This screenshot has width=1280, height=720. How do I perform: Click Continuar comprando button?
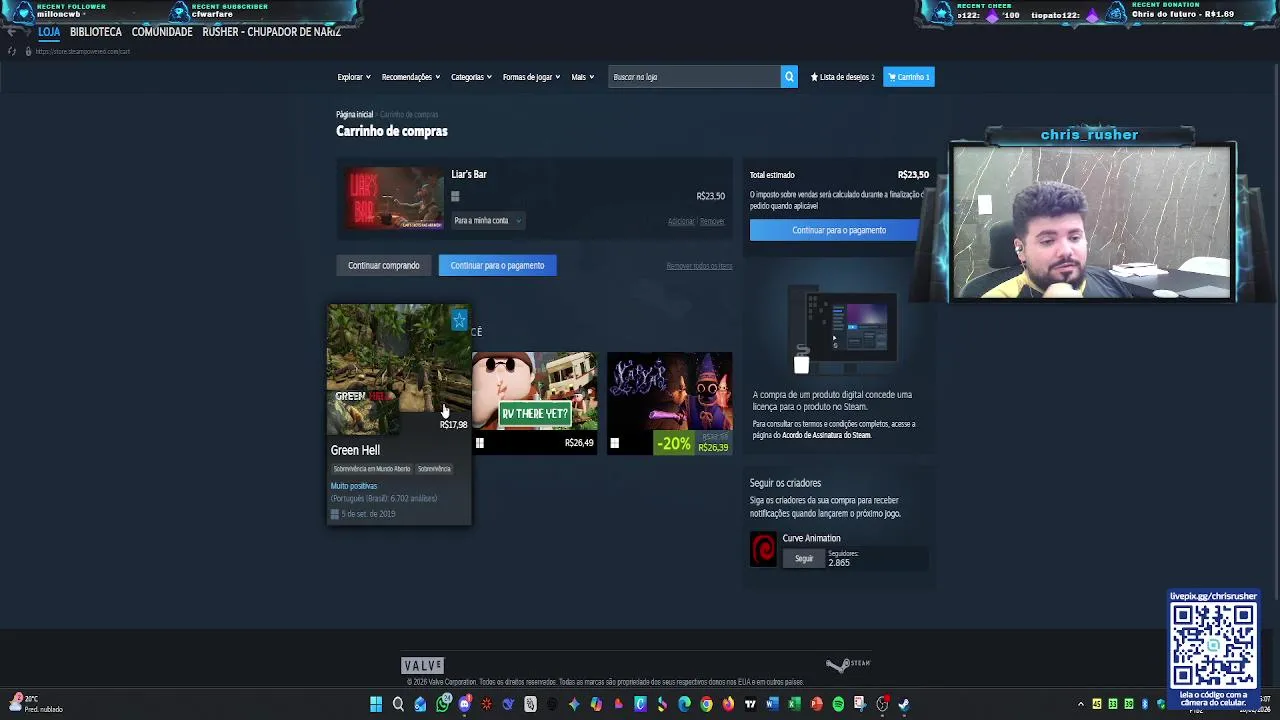point(384,265)
